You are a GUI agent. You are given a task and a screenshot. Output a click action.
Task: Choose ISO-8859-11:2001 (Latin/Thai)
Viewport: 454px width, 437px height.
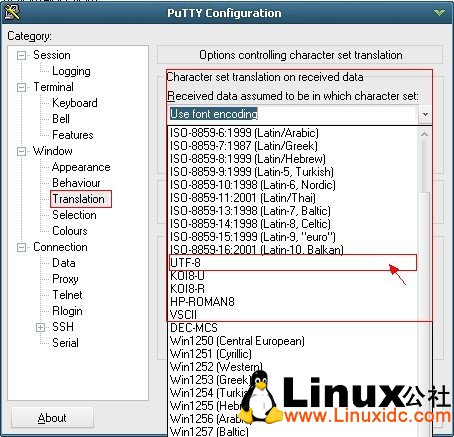tap(293, 198)
